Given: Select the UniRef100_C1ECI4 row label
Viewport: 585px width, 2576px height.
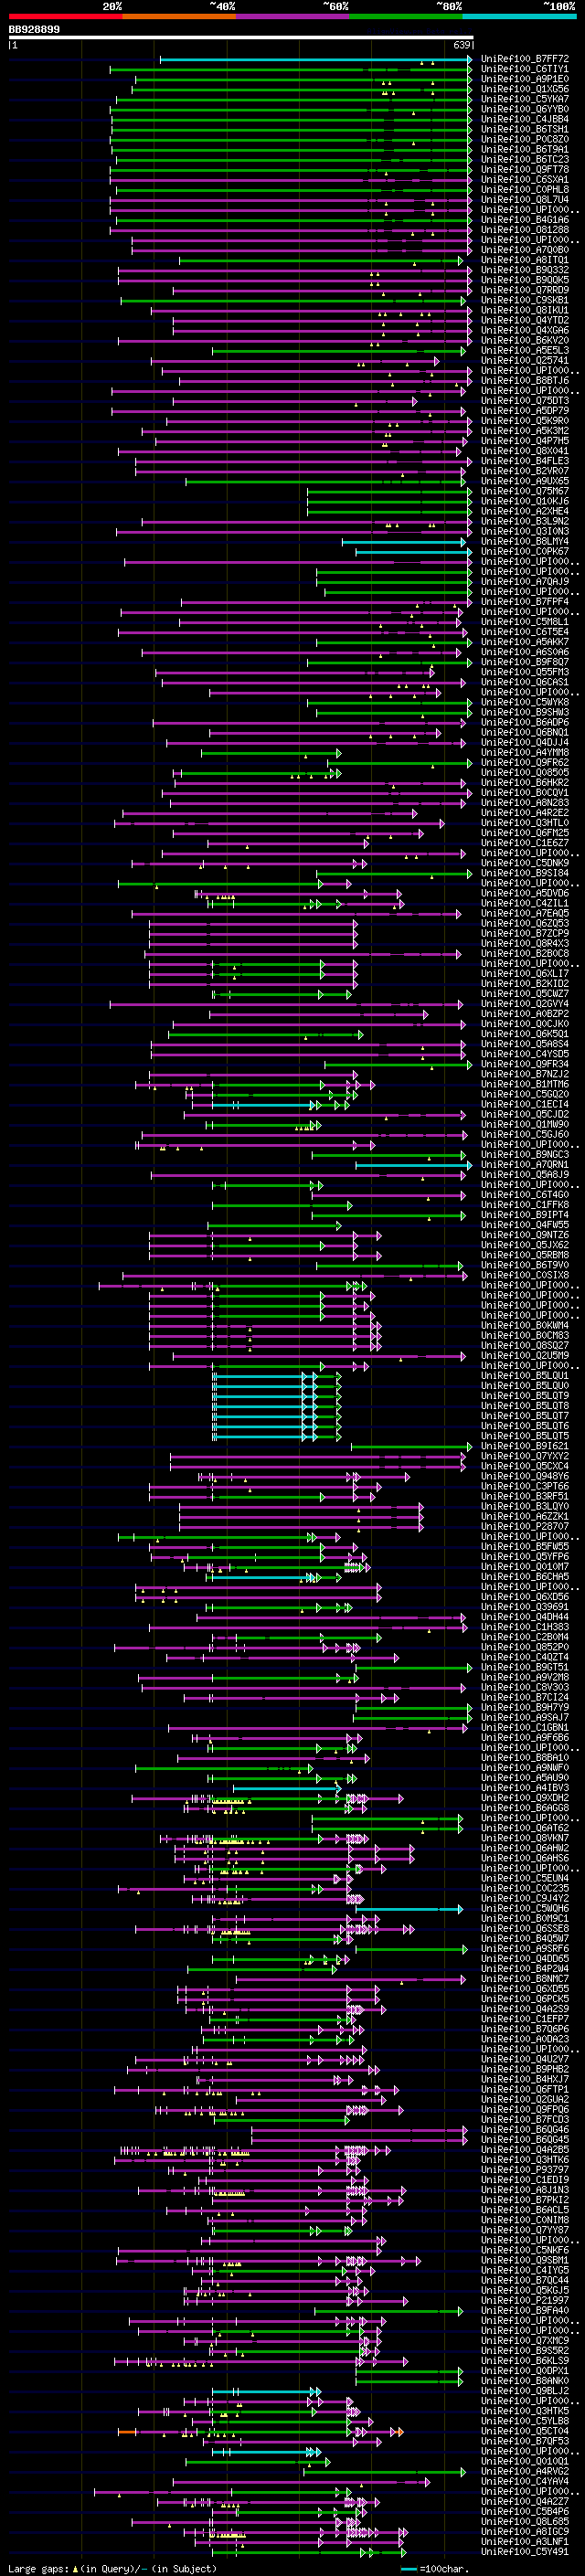Looking at the screenshot, I should click(524, 1104).
